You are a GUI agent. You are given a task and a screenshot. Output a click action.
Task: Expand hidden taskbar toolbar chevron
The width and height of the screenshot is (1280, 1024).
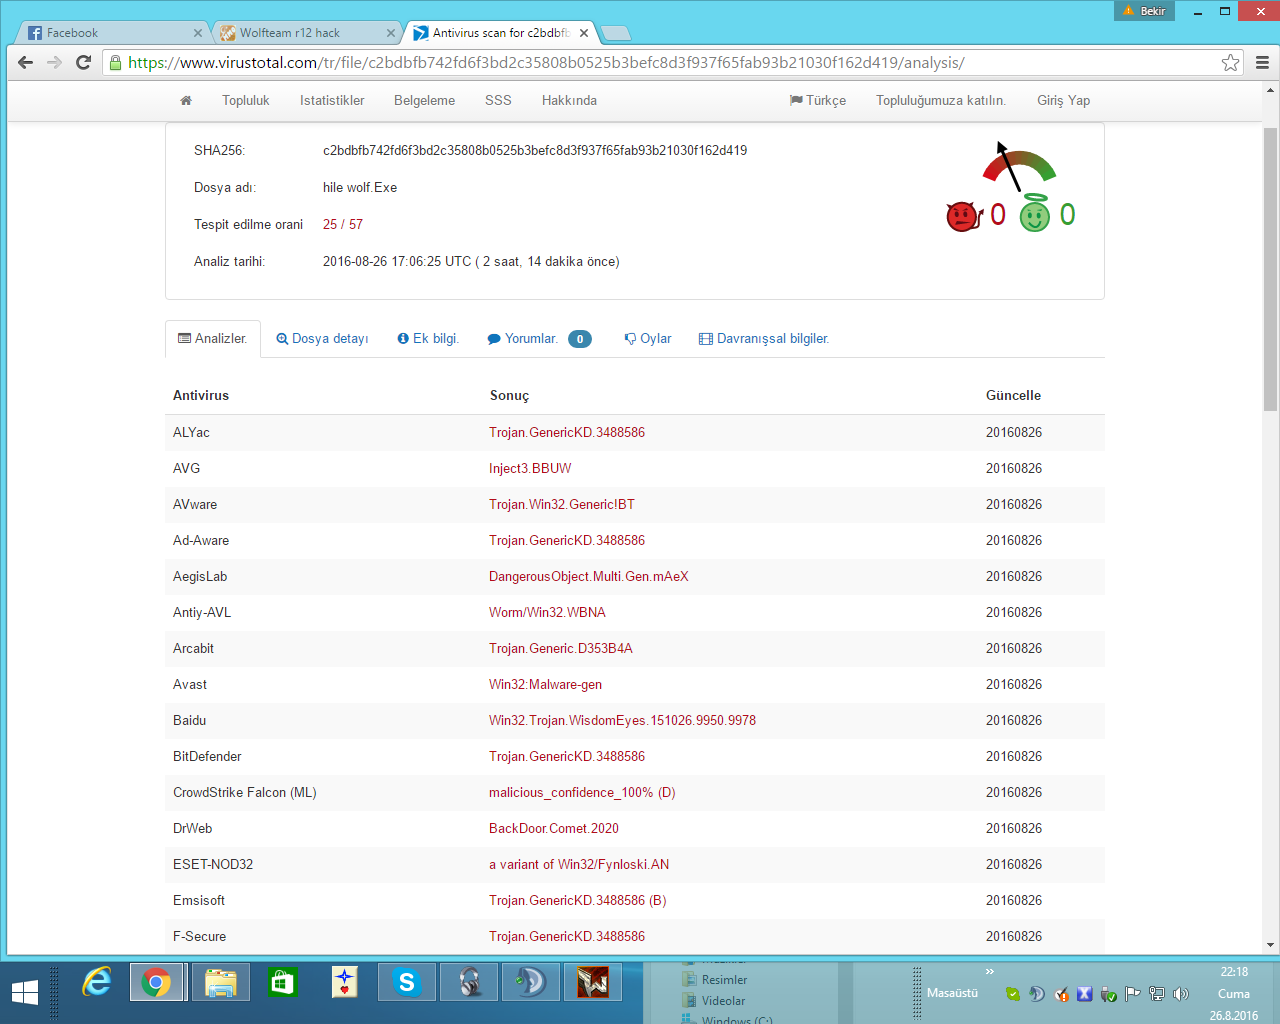pos(989,971)
